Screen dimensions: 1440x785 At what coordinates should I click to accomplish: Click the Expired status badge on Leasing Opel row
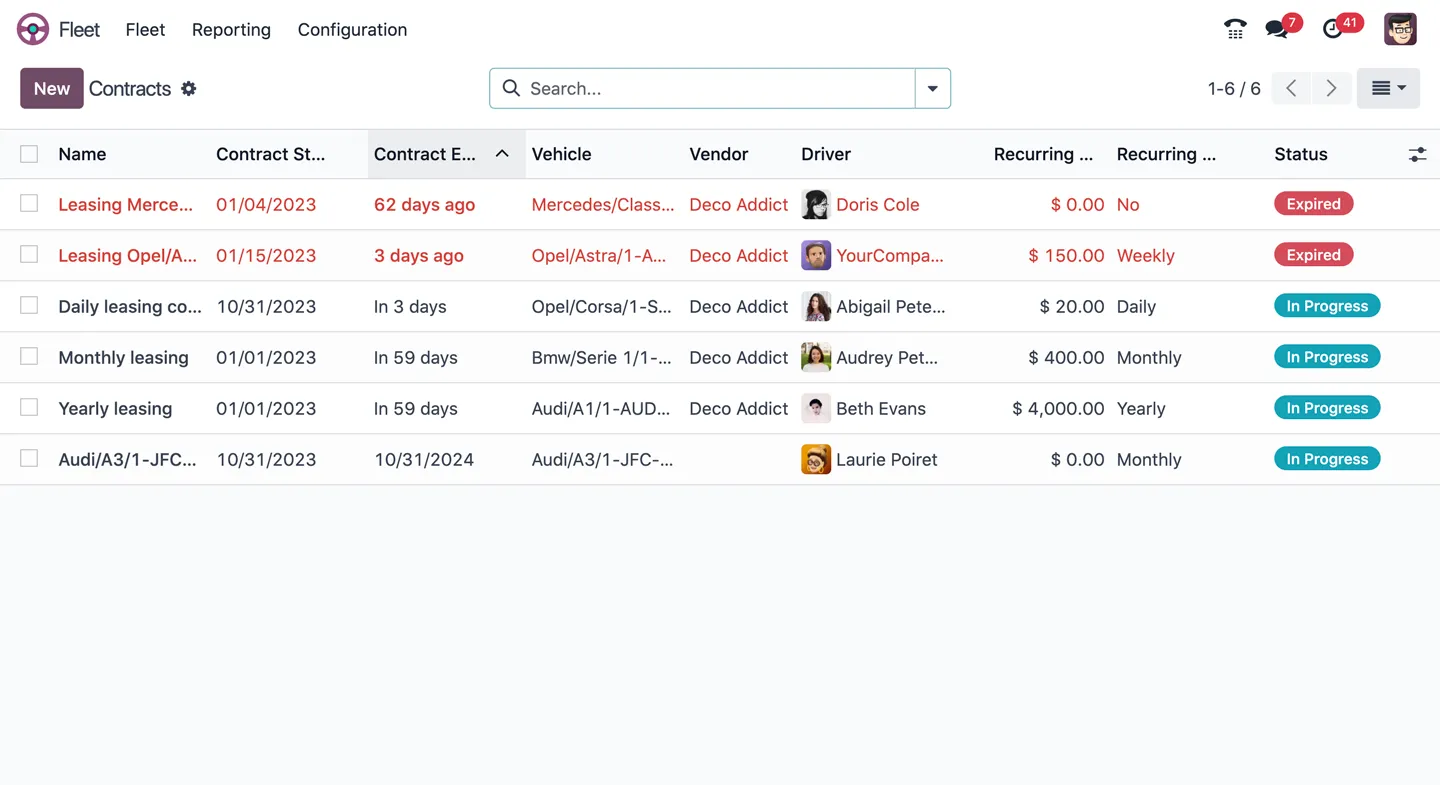[x=1313, y=255]
